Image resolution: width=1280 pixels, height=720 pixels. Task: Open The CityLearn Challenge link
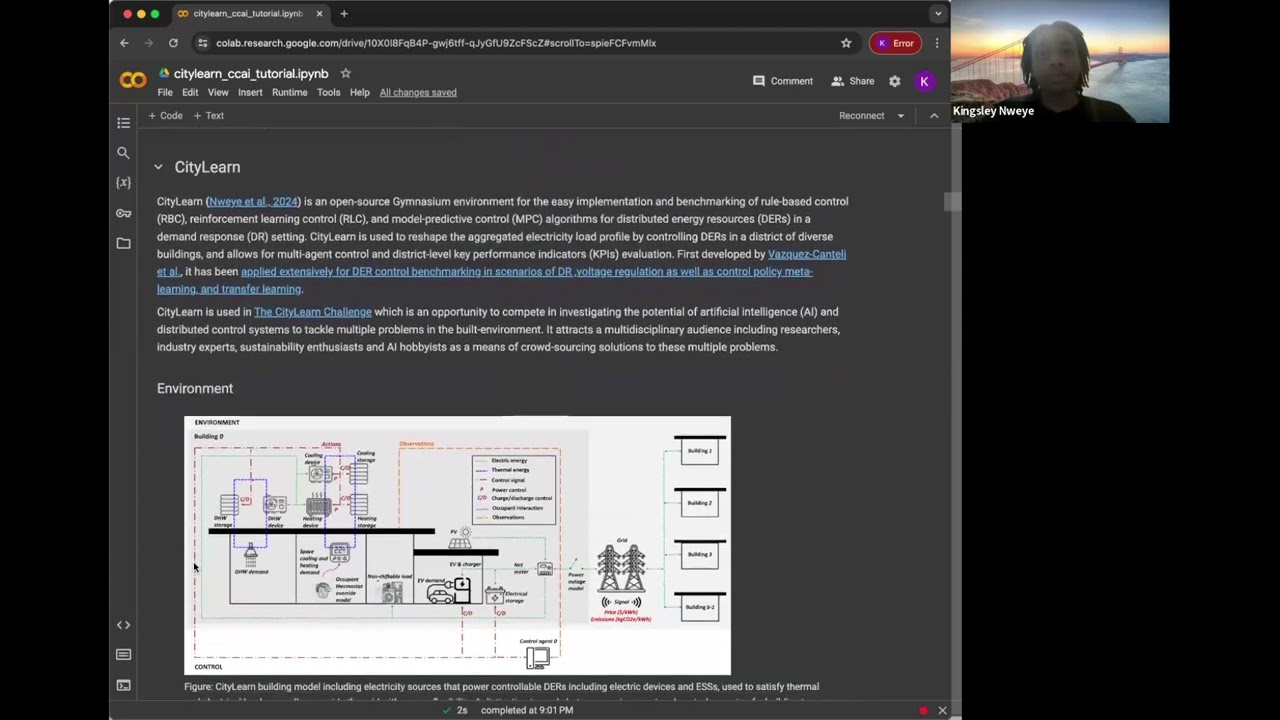[x=313, y=312]
